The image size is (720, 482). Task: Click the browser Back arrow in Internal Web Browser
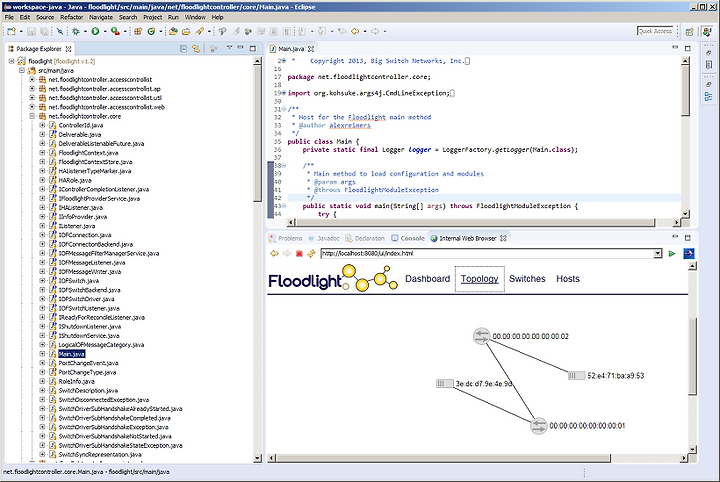(274, 253)
